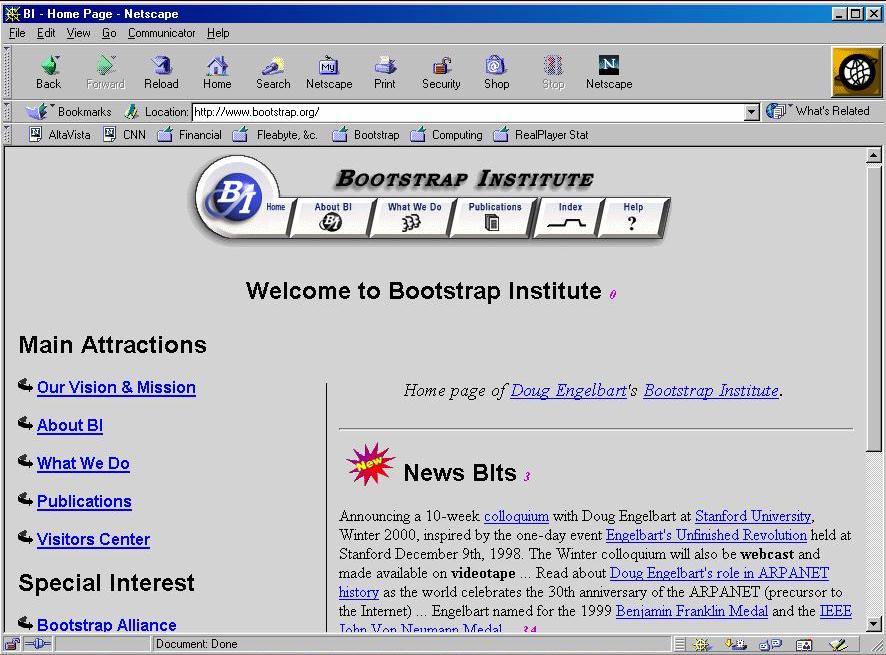Open the Financial bookmark folder
This screenshot has width=886, height=655.
(189, 135)
